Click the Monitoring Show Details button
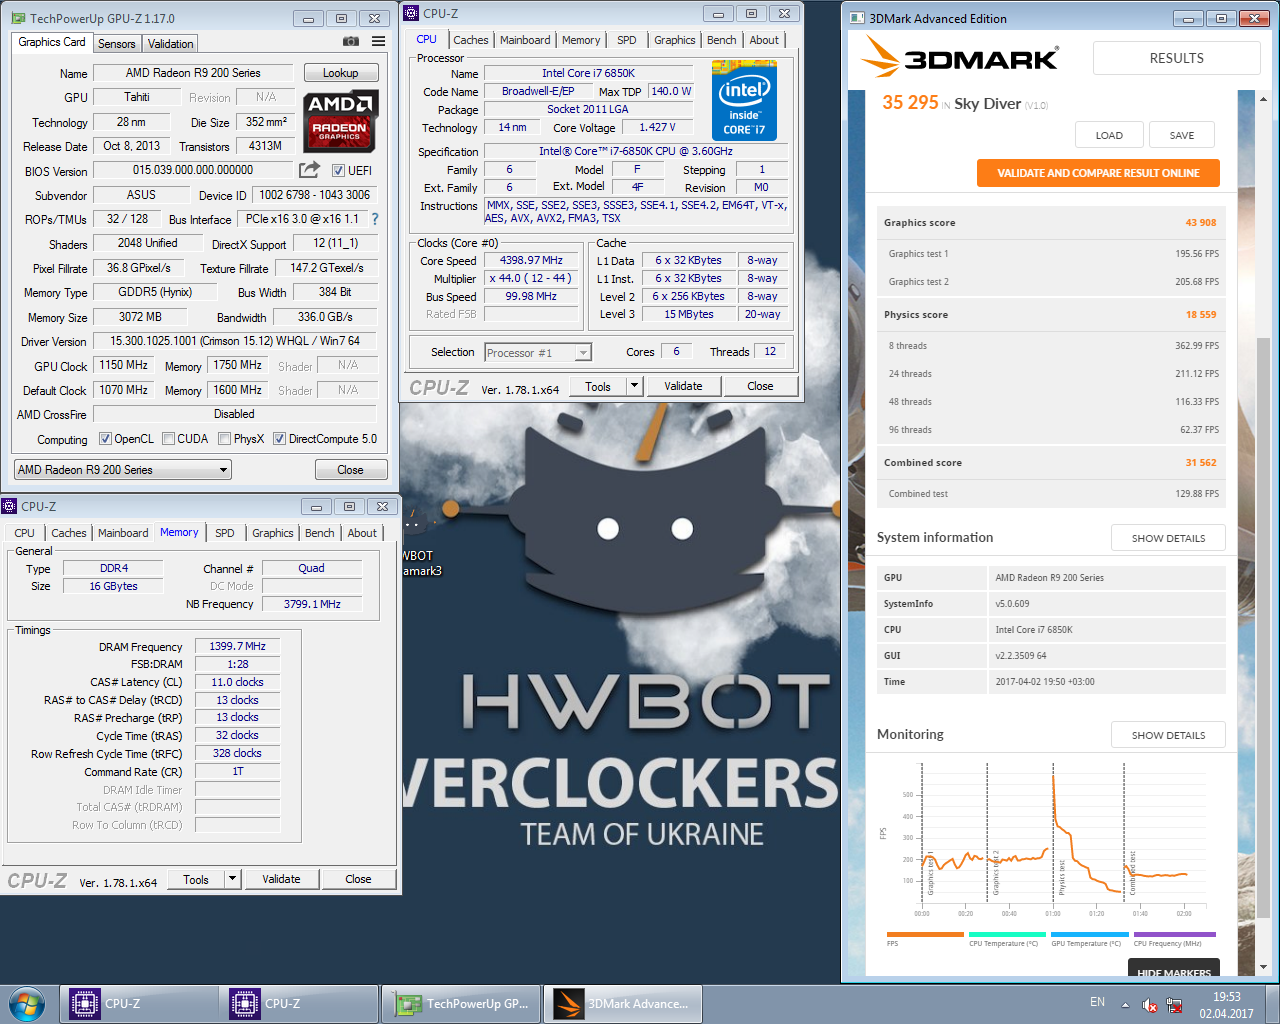The height and width of the screenshot is (1024, 1280). click(1168, 735)
